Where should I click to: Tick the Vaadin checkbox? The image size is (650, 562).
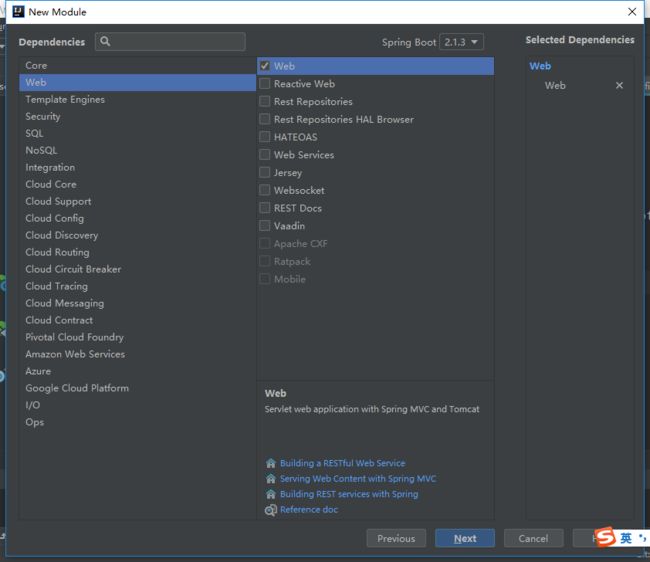coord(264,226)
